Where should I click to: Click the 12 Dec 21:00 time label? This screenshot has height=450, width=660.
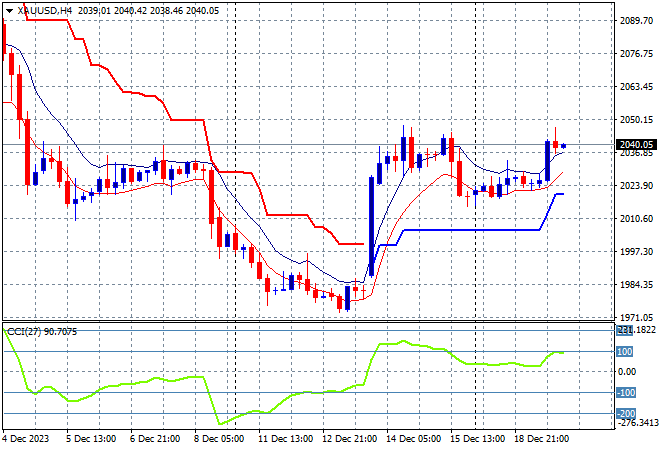pyautogui.click(x=349, y=439)
